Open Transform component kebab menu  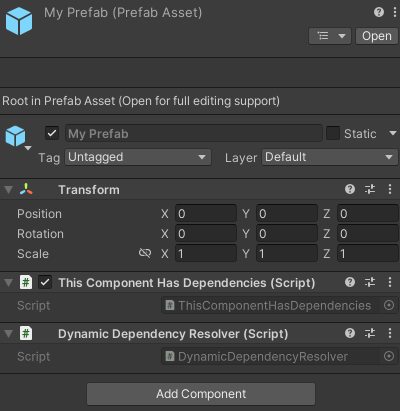click(390, 189)
